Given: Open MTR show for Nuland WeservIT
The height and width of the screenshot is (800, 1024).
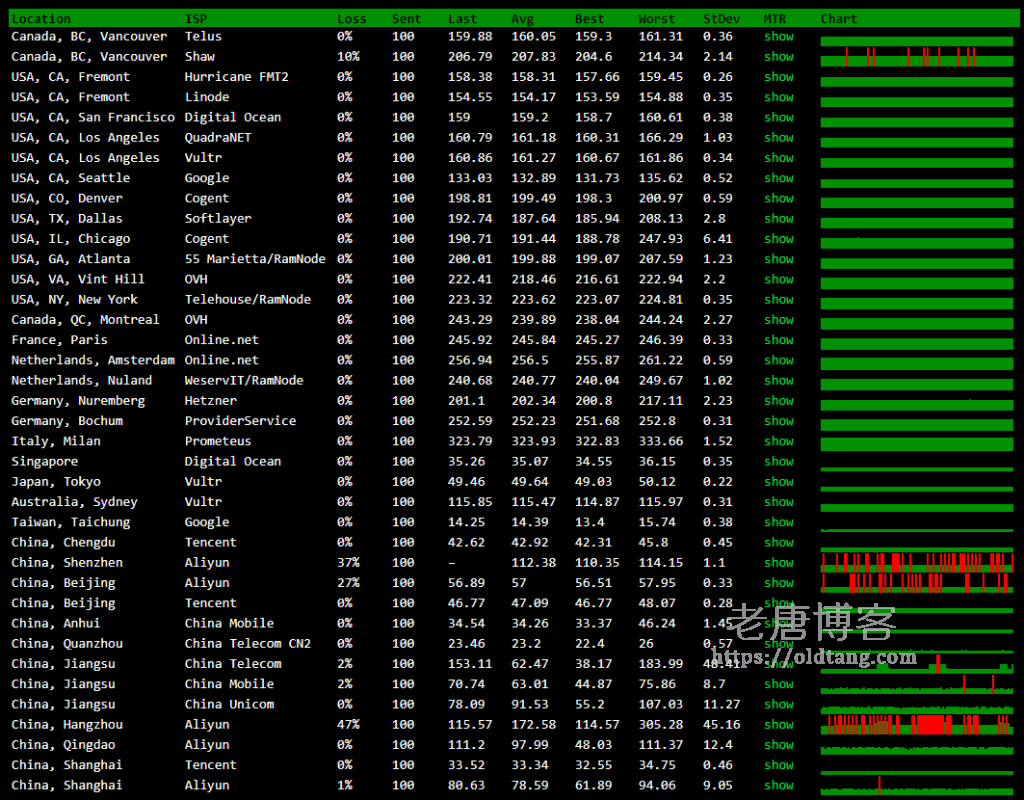Looking at the screenshot, I should click(778, 381).
